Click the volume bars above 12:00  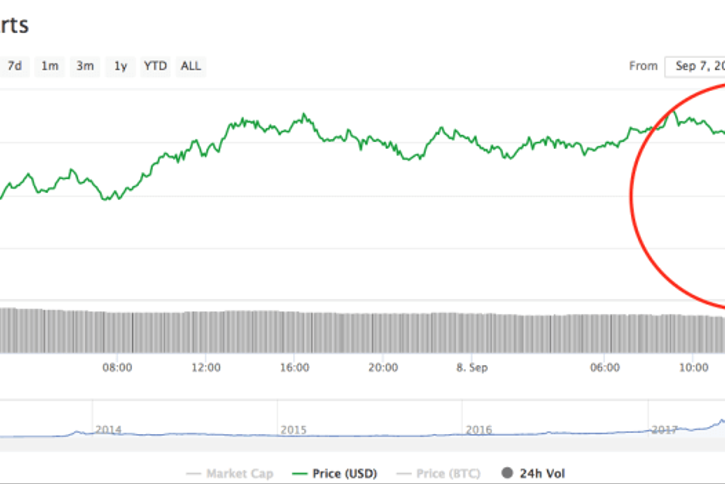click(x=206, y=332)
